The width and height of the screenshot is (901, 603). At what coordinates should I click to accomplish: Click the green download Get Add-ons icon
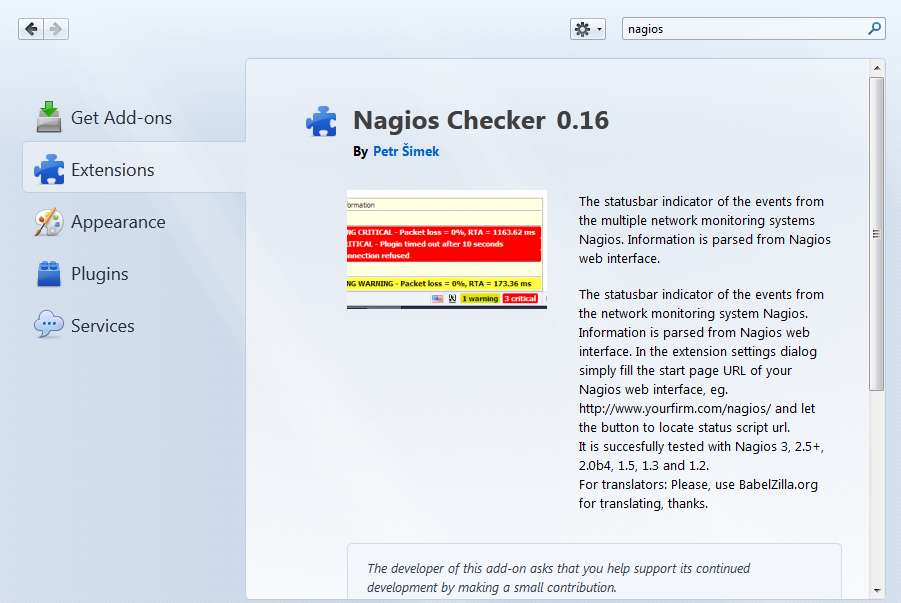[49, 117]
